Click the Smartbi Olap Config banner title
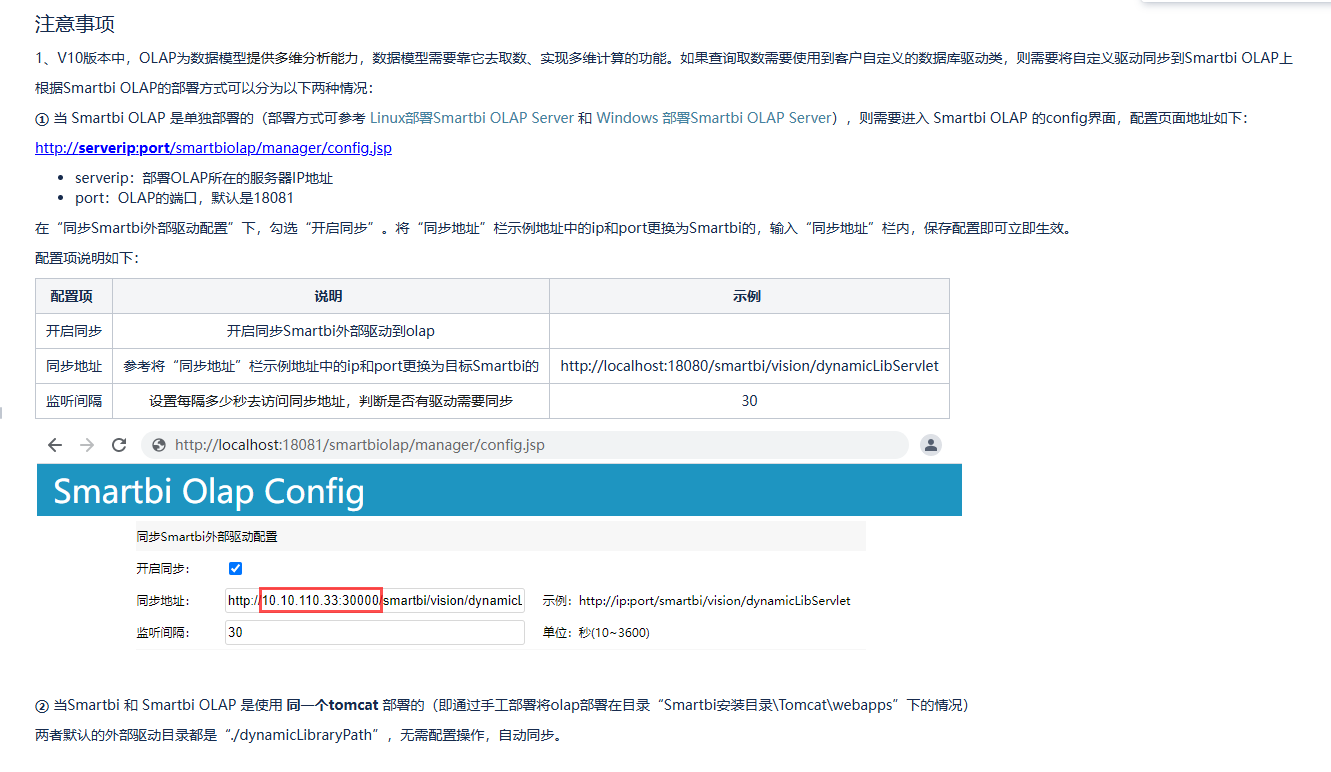Viewport: 1331px width, 772px height. (209, 491)
